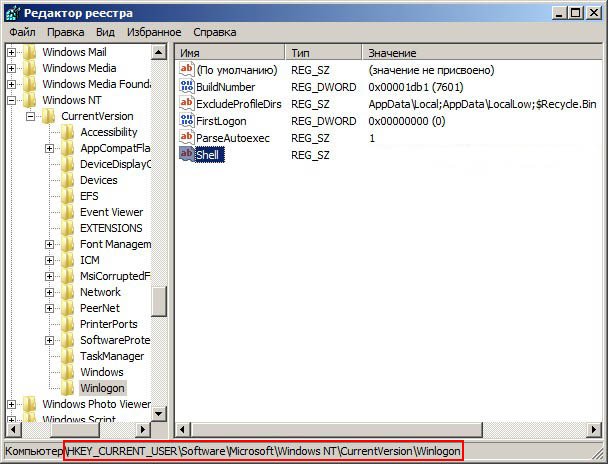Click the FirstLogon DWORD value icon
Screen dimensions: 608x464
pos(186,120)
